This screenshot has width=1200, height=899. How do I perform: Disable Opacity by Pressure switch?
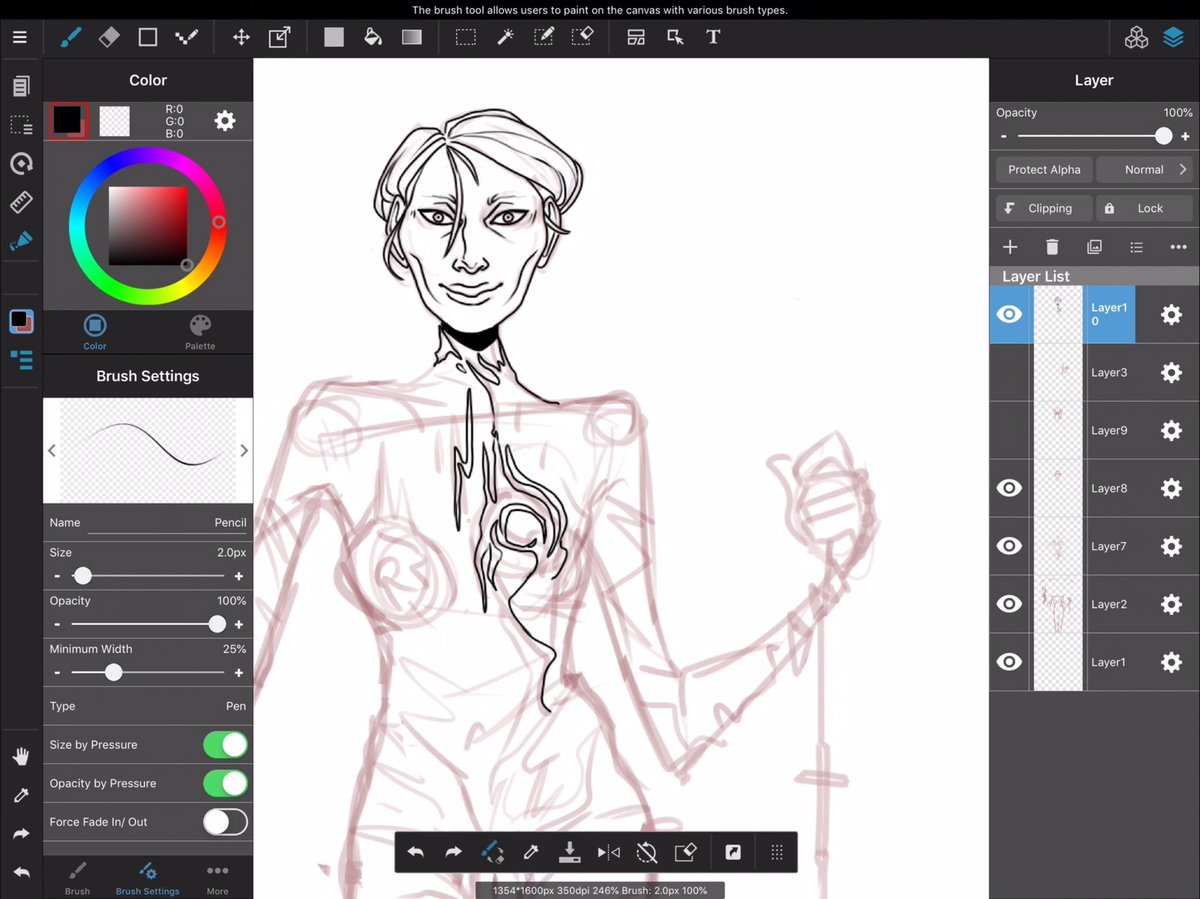point(225,783)
